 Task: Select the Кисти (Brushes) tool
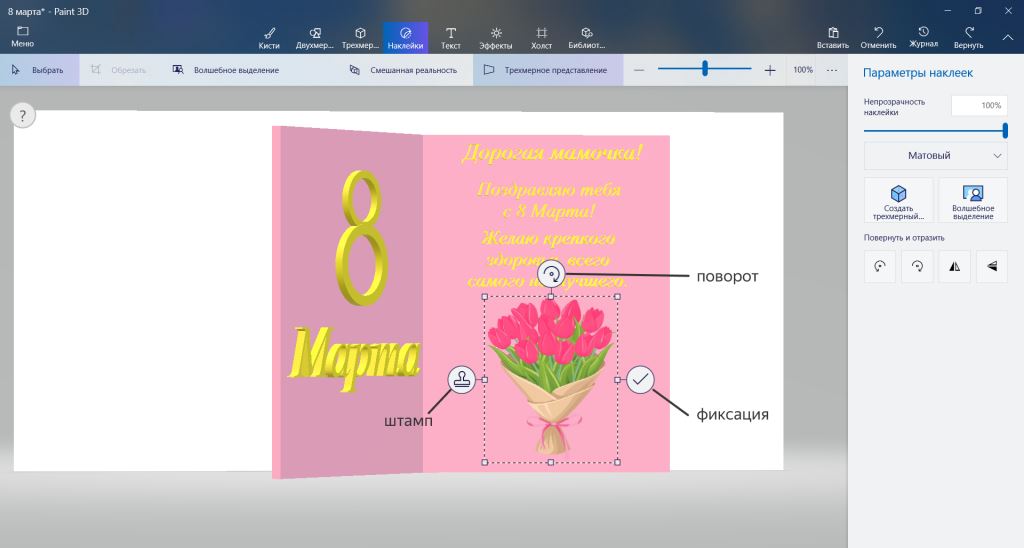pos(269,37)
